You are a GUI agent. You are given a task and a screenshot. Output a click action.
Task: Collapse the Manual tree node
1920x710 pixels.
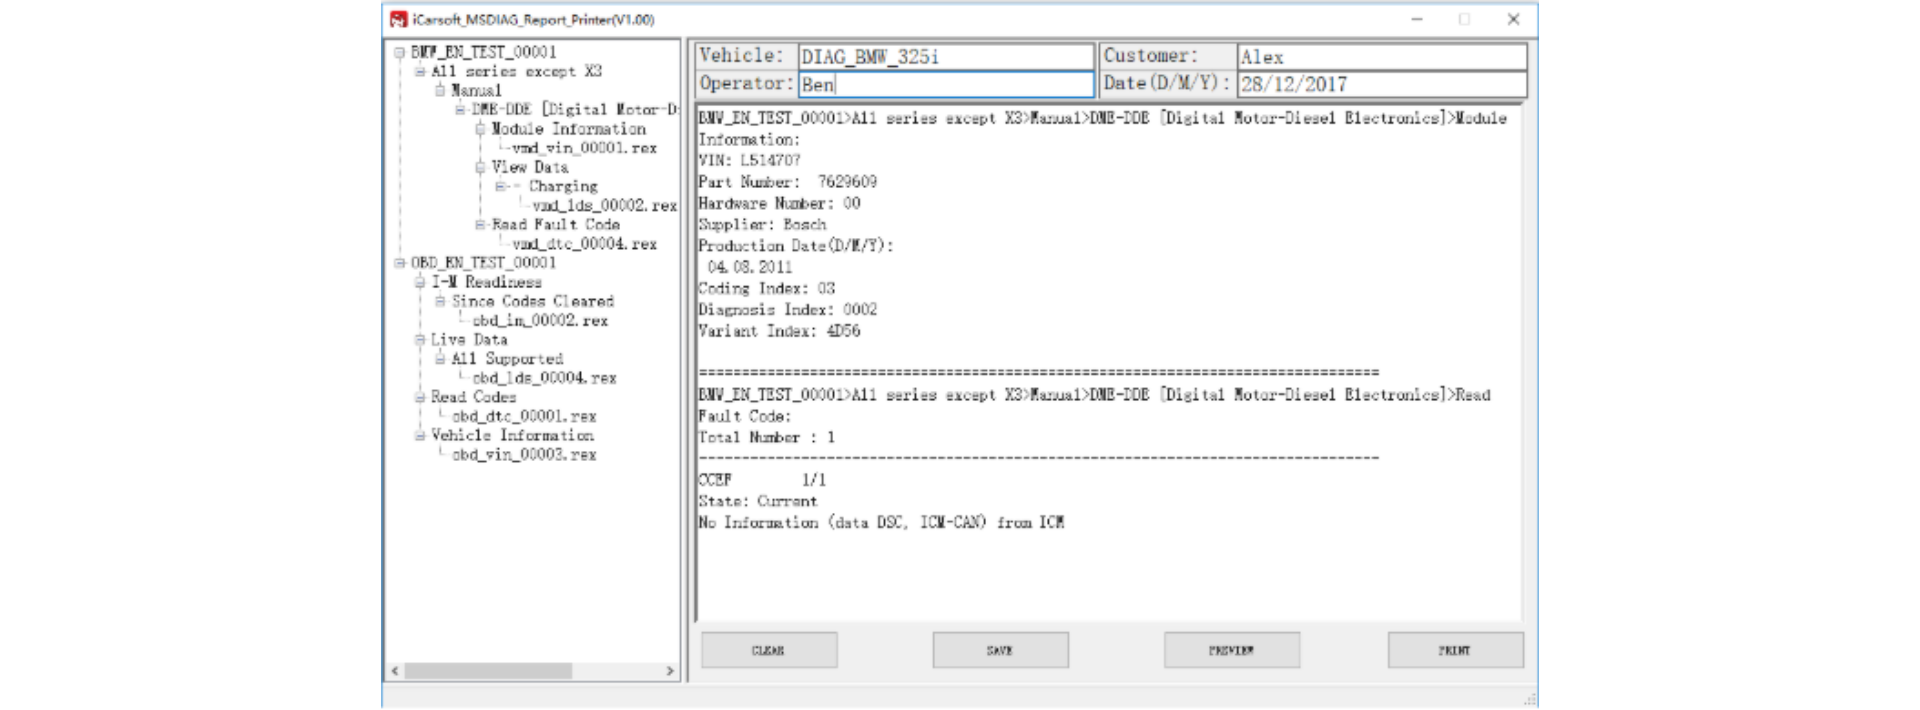440,90
